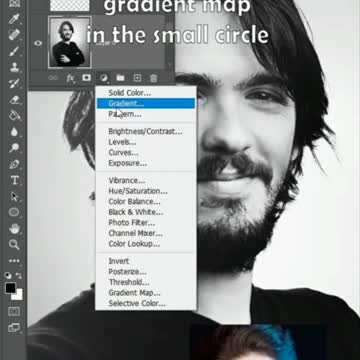
Task: Add a Brightness/Contrast adjustment
Action: click(145, 132)
